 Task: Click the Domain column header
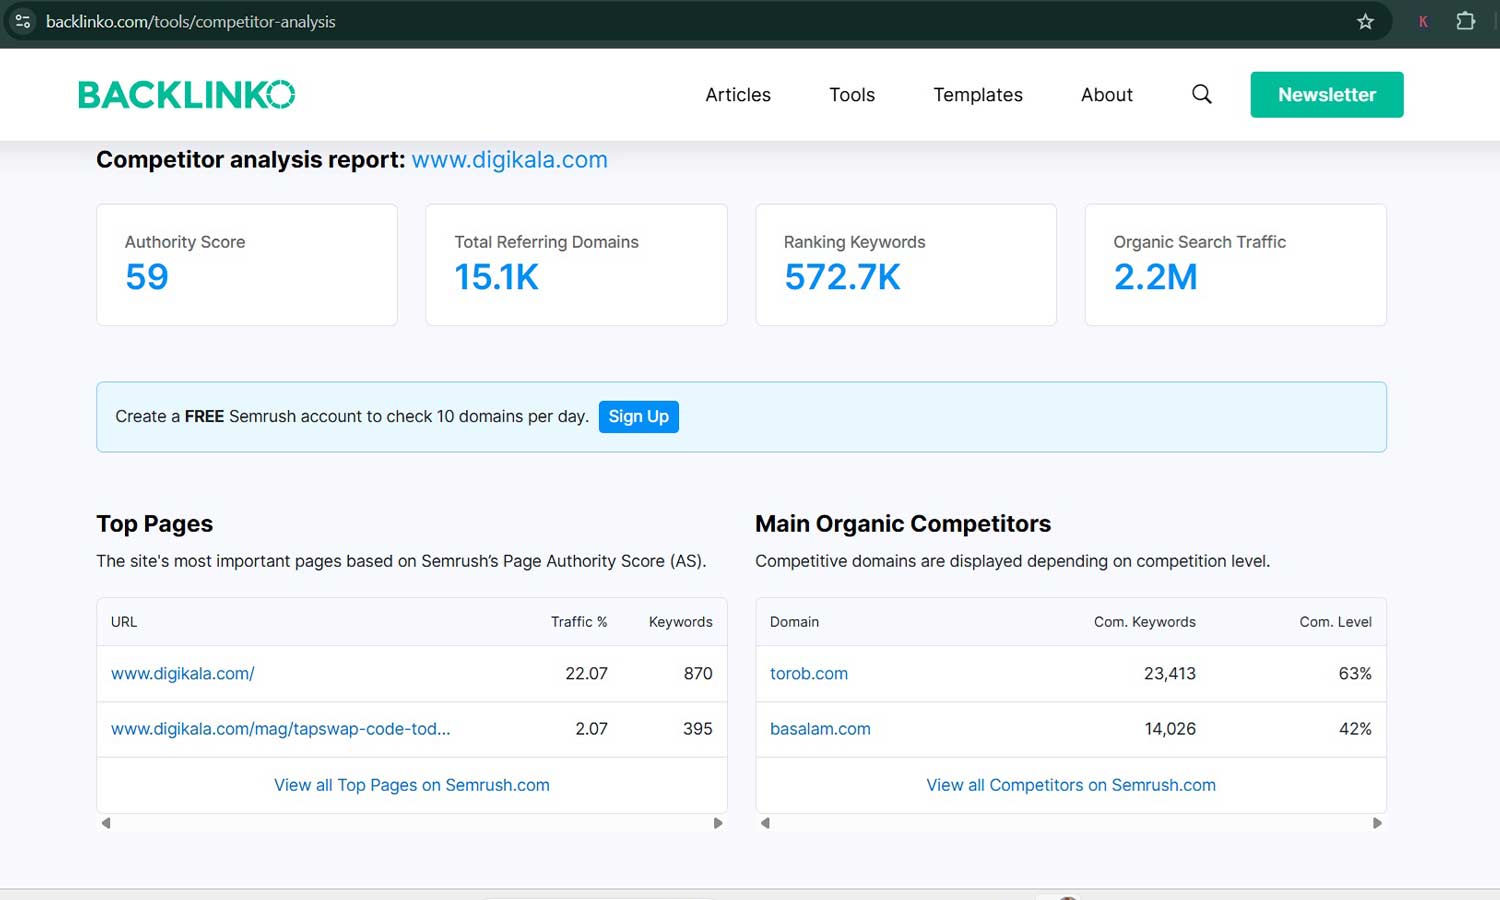coord(795,622)
